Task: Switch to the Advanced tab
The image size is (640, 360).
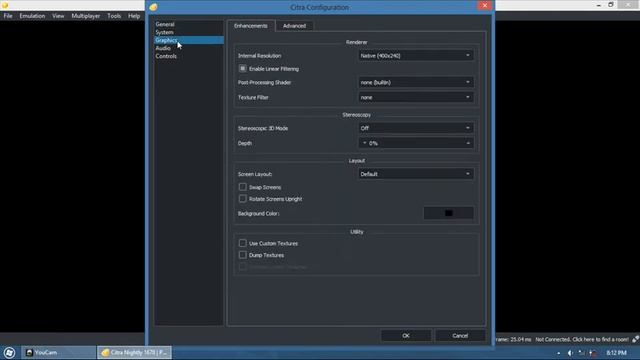Action: [x=294, y=26]
